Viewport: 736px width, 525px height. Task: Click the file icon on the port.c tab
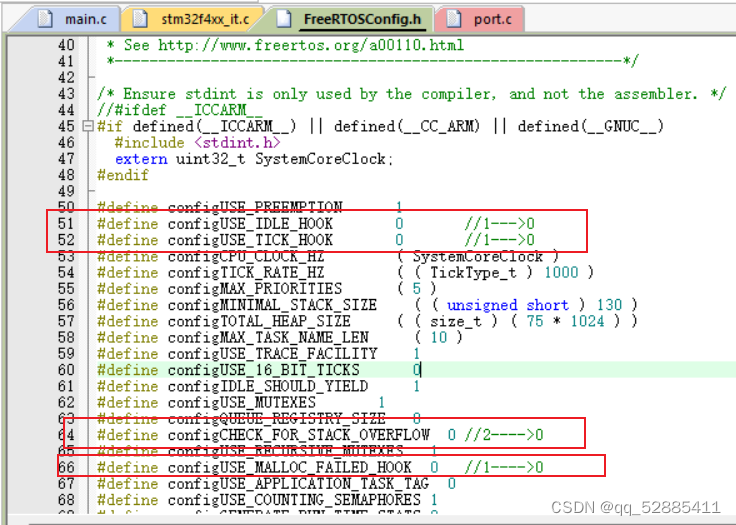(454, 19)
